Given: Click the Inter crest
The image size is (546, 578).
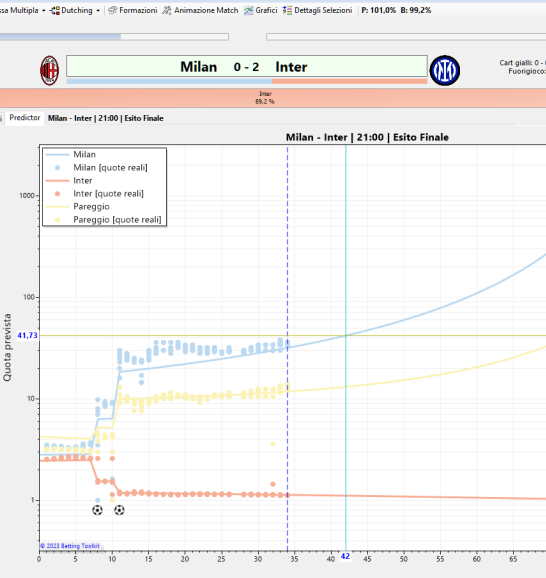Looking at the screenshot, I should [445, 70].
